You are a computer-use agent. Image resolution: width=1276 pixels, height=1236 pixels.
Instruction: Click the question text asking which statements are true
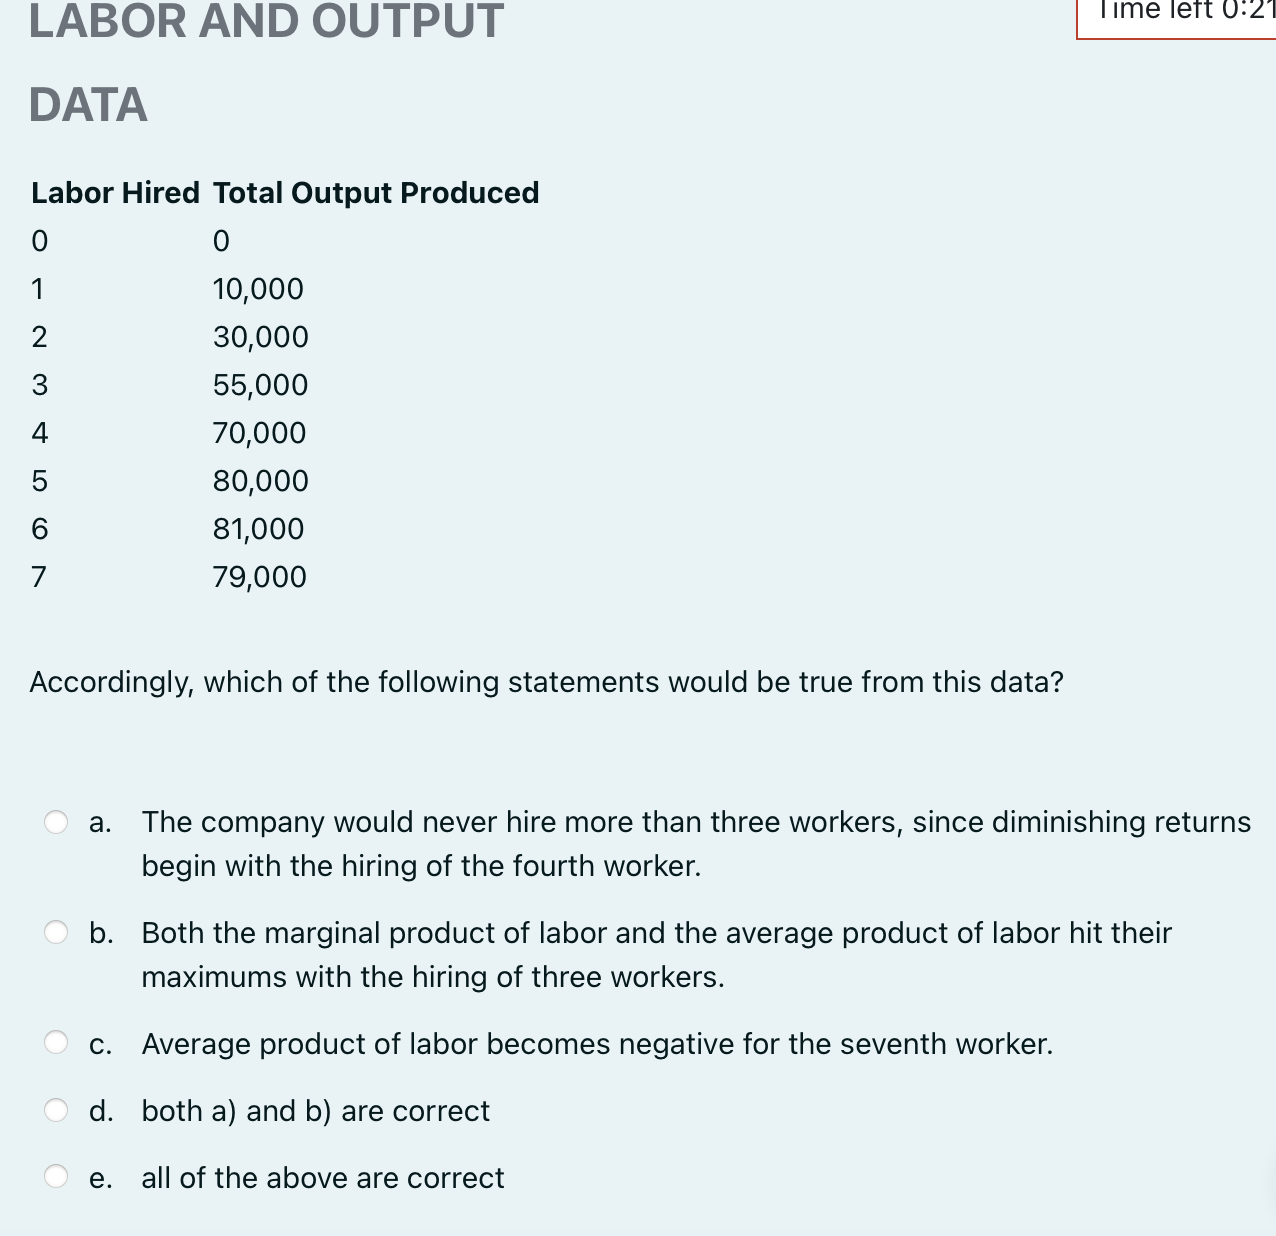[546, 682]
